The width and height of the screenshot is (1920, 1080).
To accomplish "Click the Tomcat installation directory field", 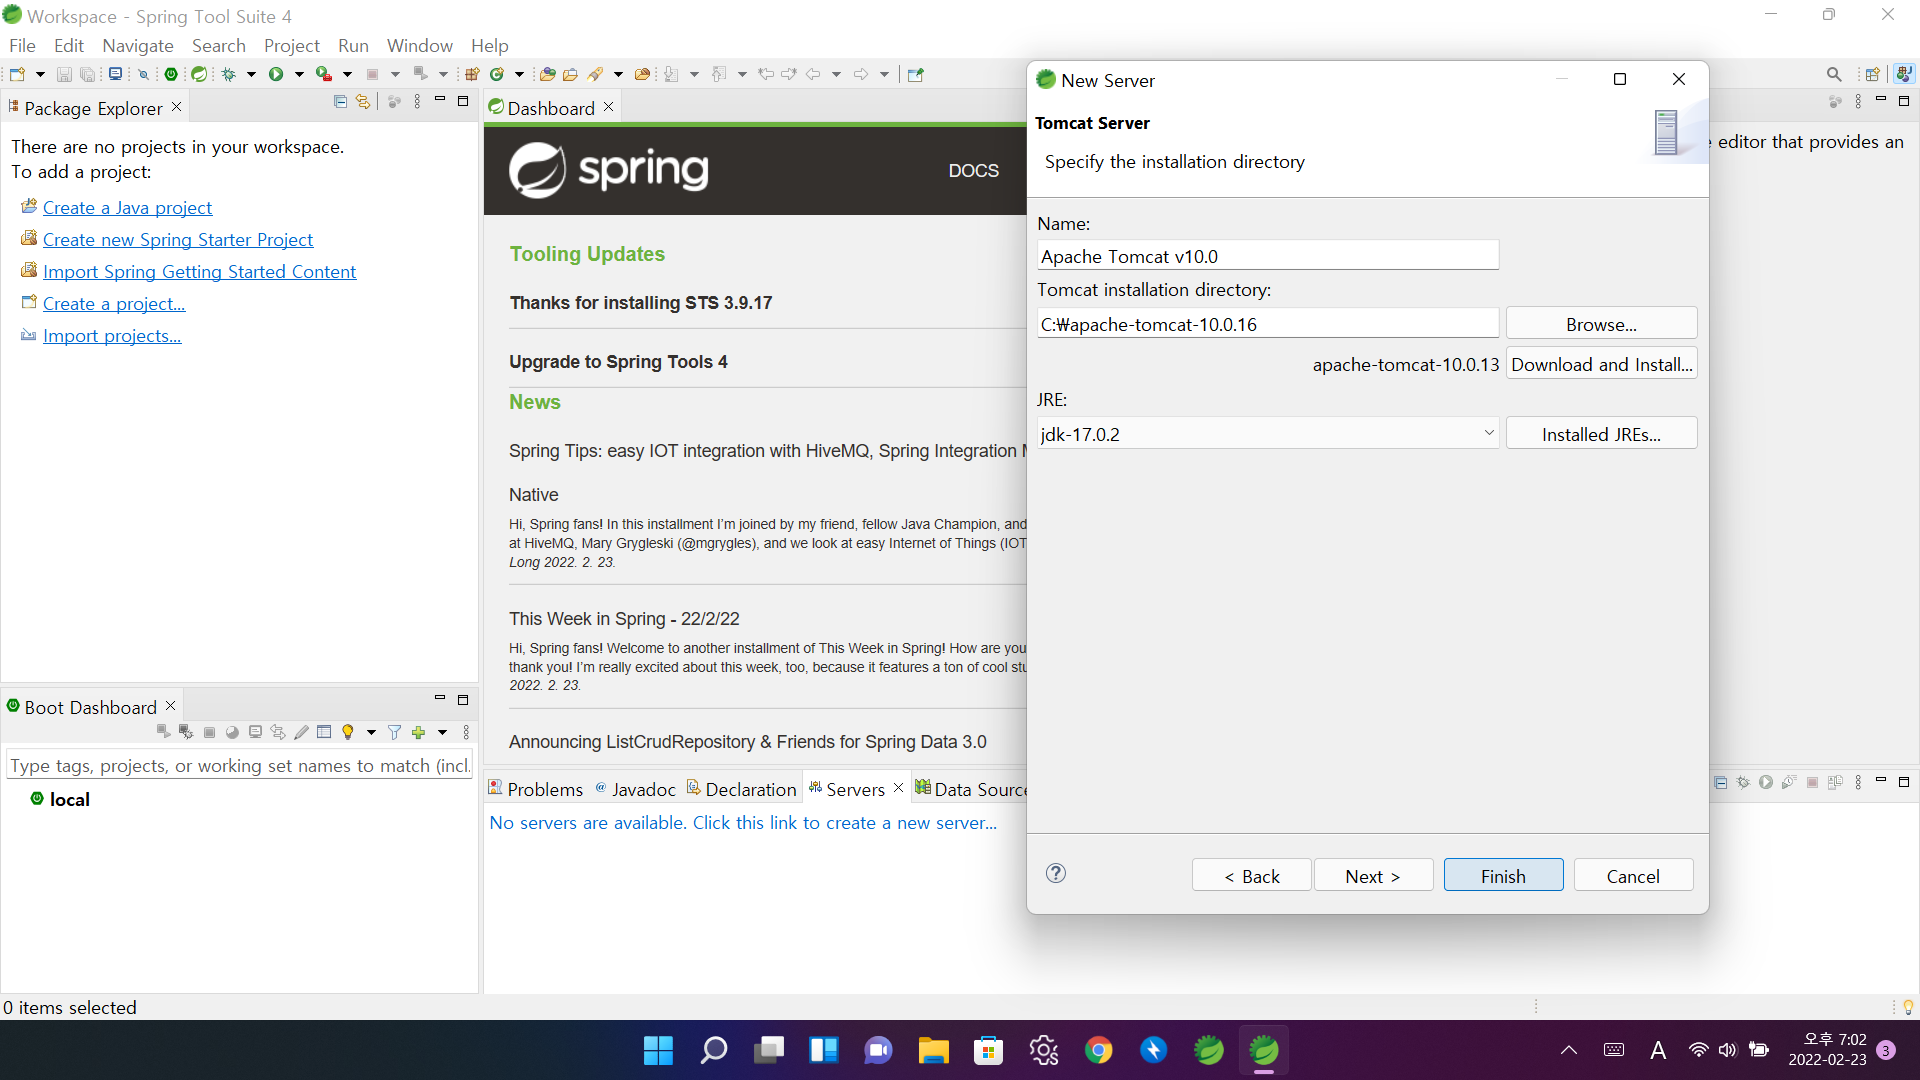I will [x=1267, y=324].
